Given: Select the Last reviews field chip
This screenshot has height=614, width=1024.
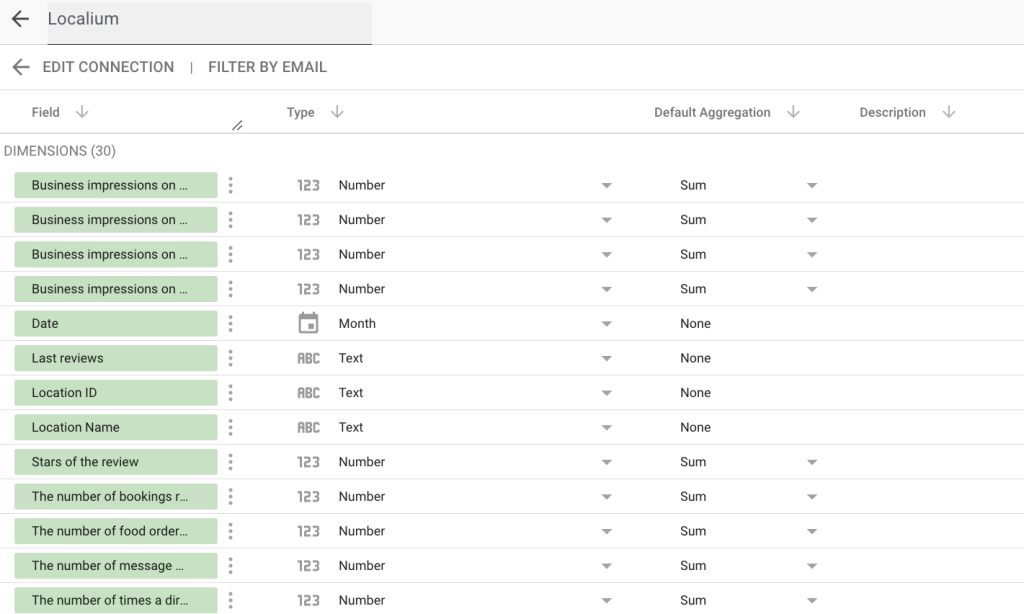Looking at the screenshot, I should pos(116,358).
